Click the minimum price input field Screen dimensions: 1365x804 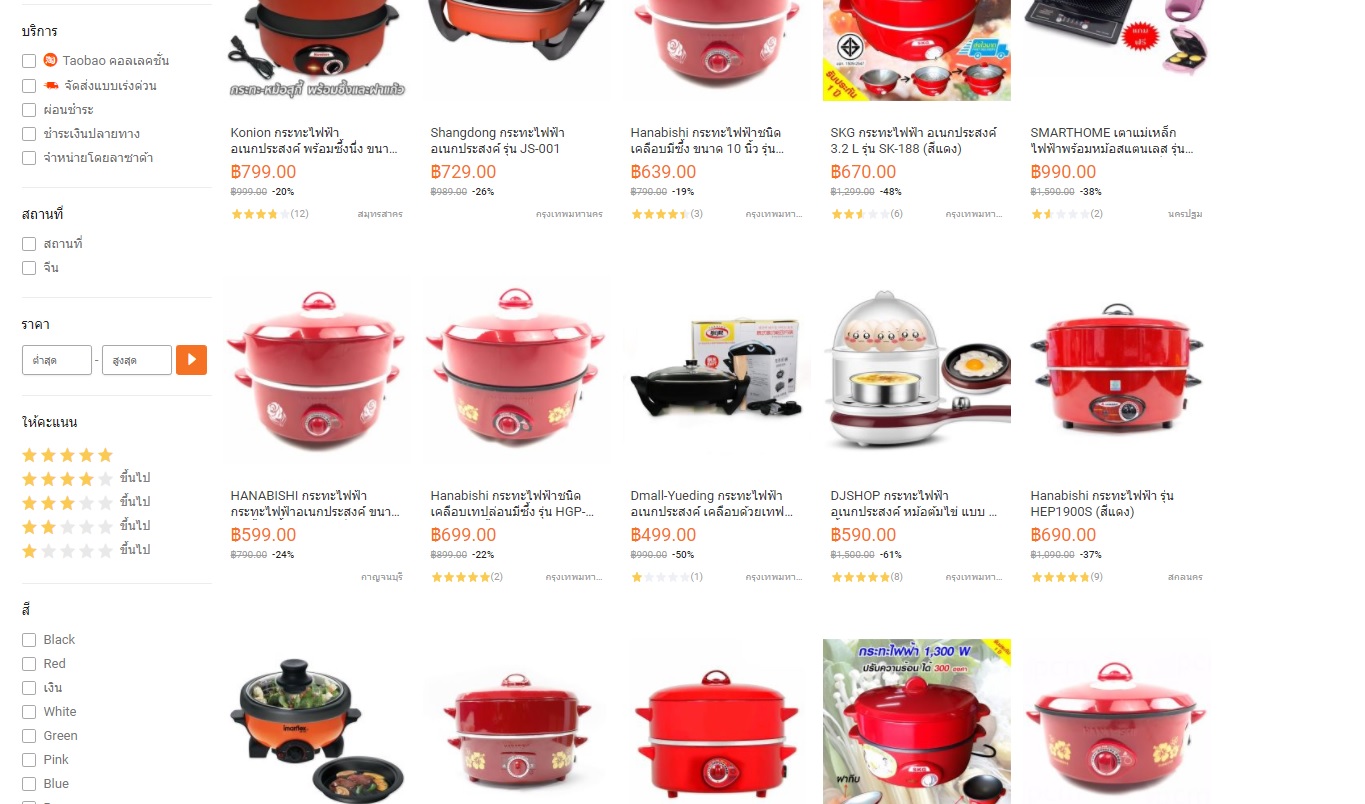click(57, 360)
